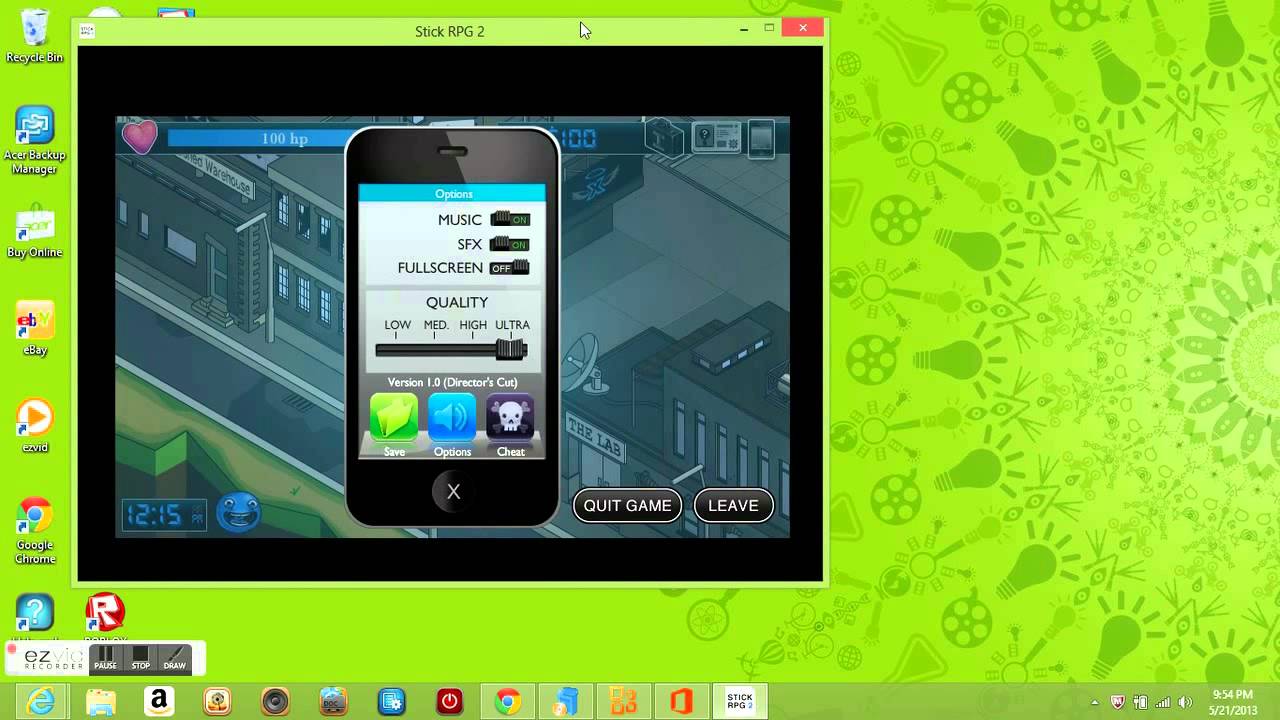Enable the FULLSCREEN switch
This screenshot has height=720, width=1280.
click(x=510, y=268)
